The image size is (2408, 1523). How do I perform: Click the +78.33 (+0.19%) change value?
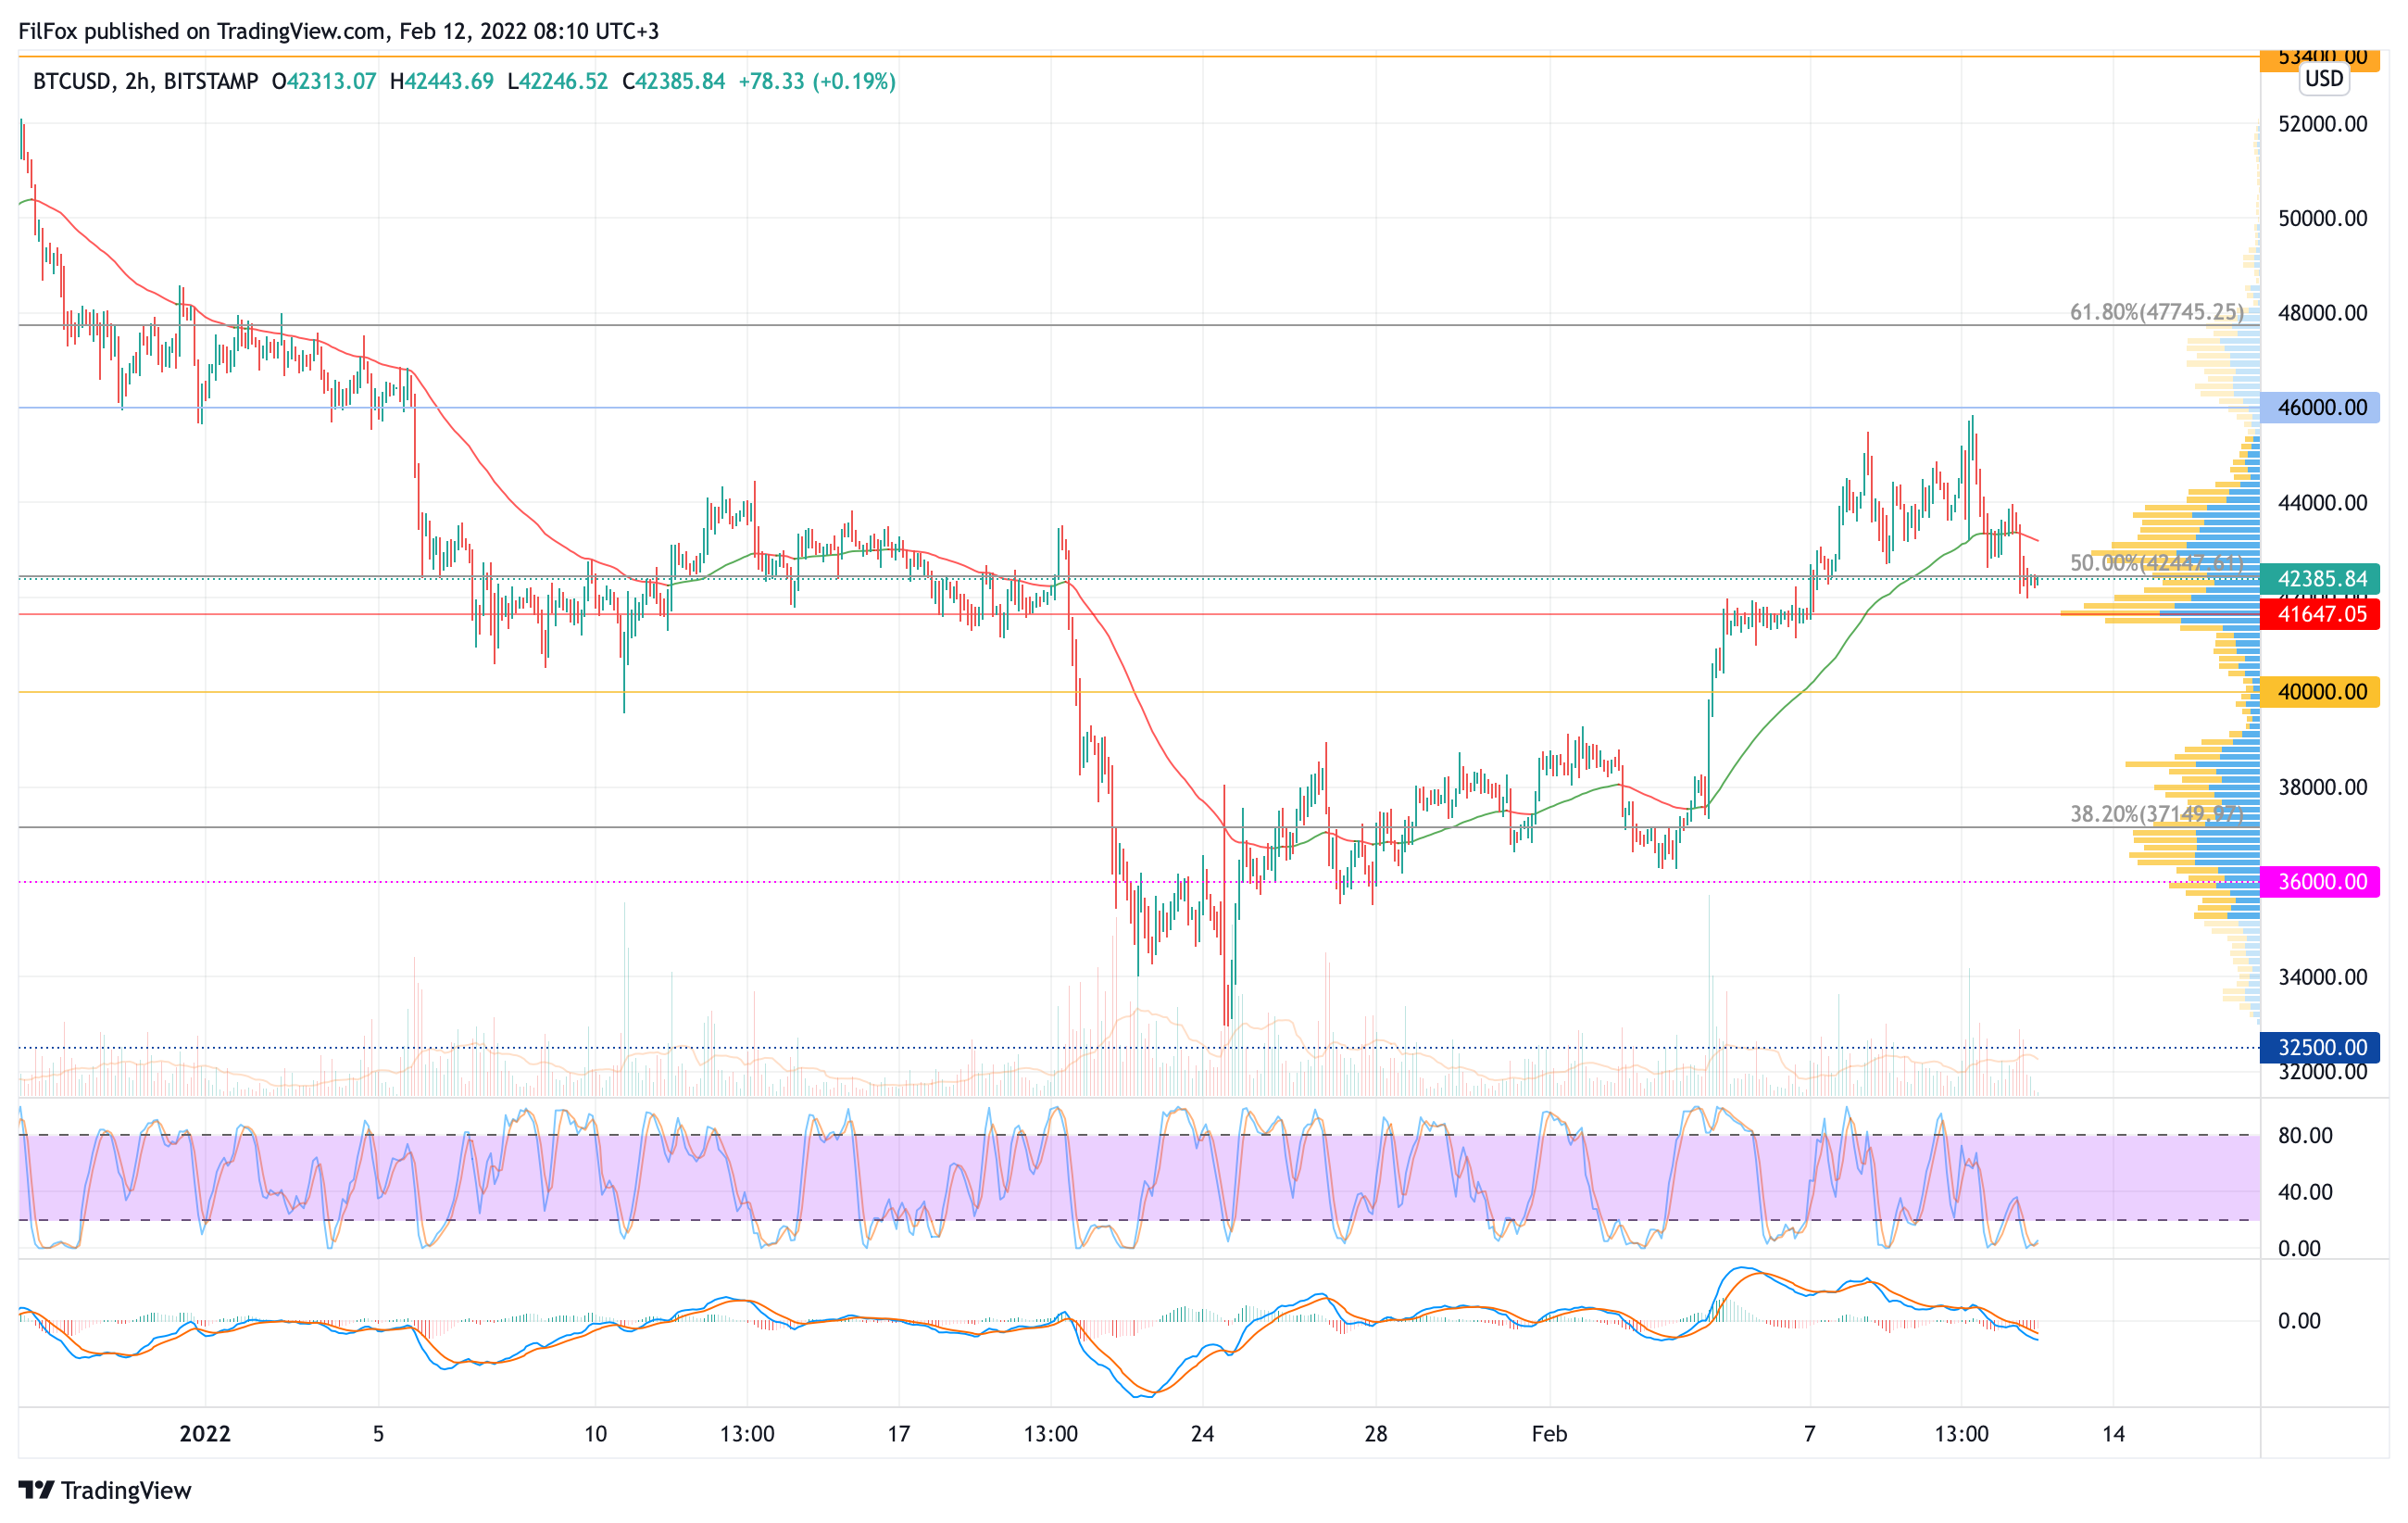click(816, 81)
